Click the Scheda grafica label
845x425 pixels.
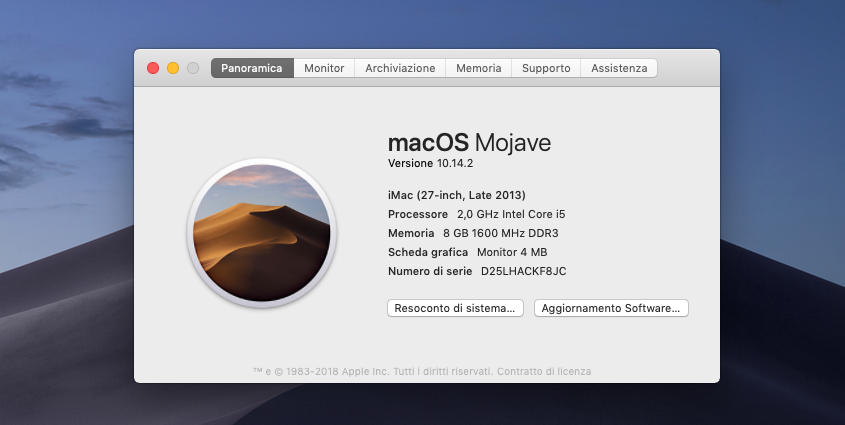coord(428,252)
